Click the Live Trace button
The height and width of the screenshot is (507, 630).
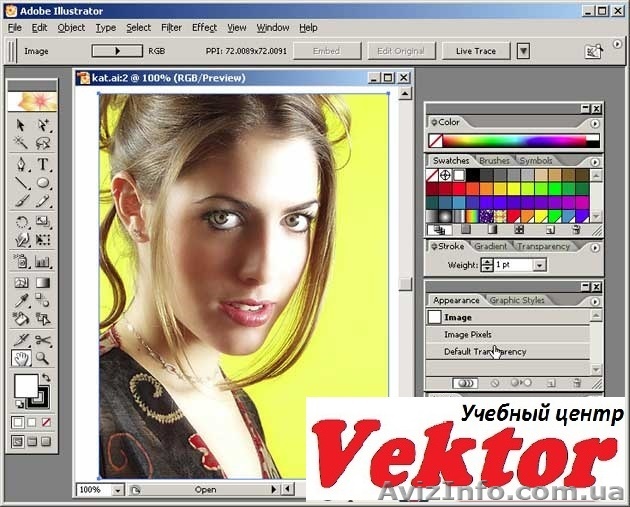475,51
